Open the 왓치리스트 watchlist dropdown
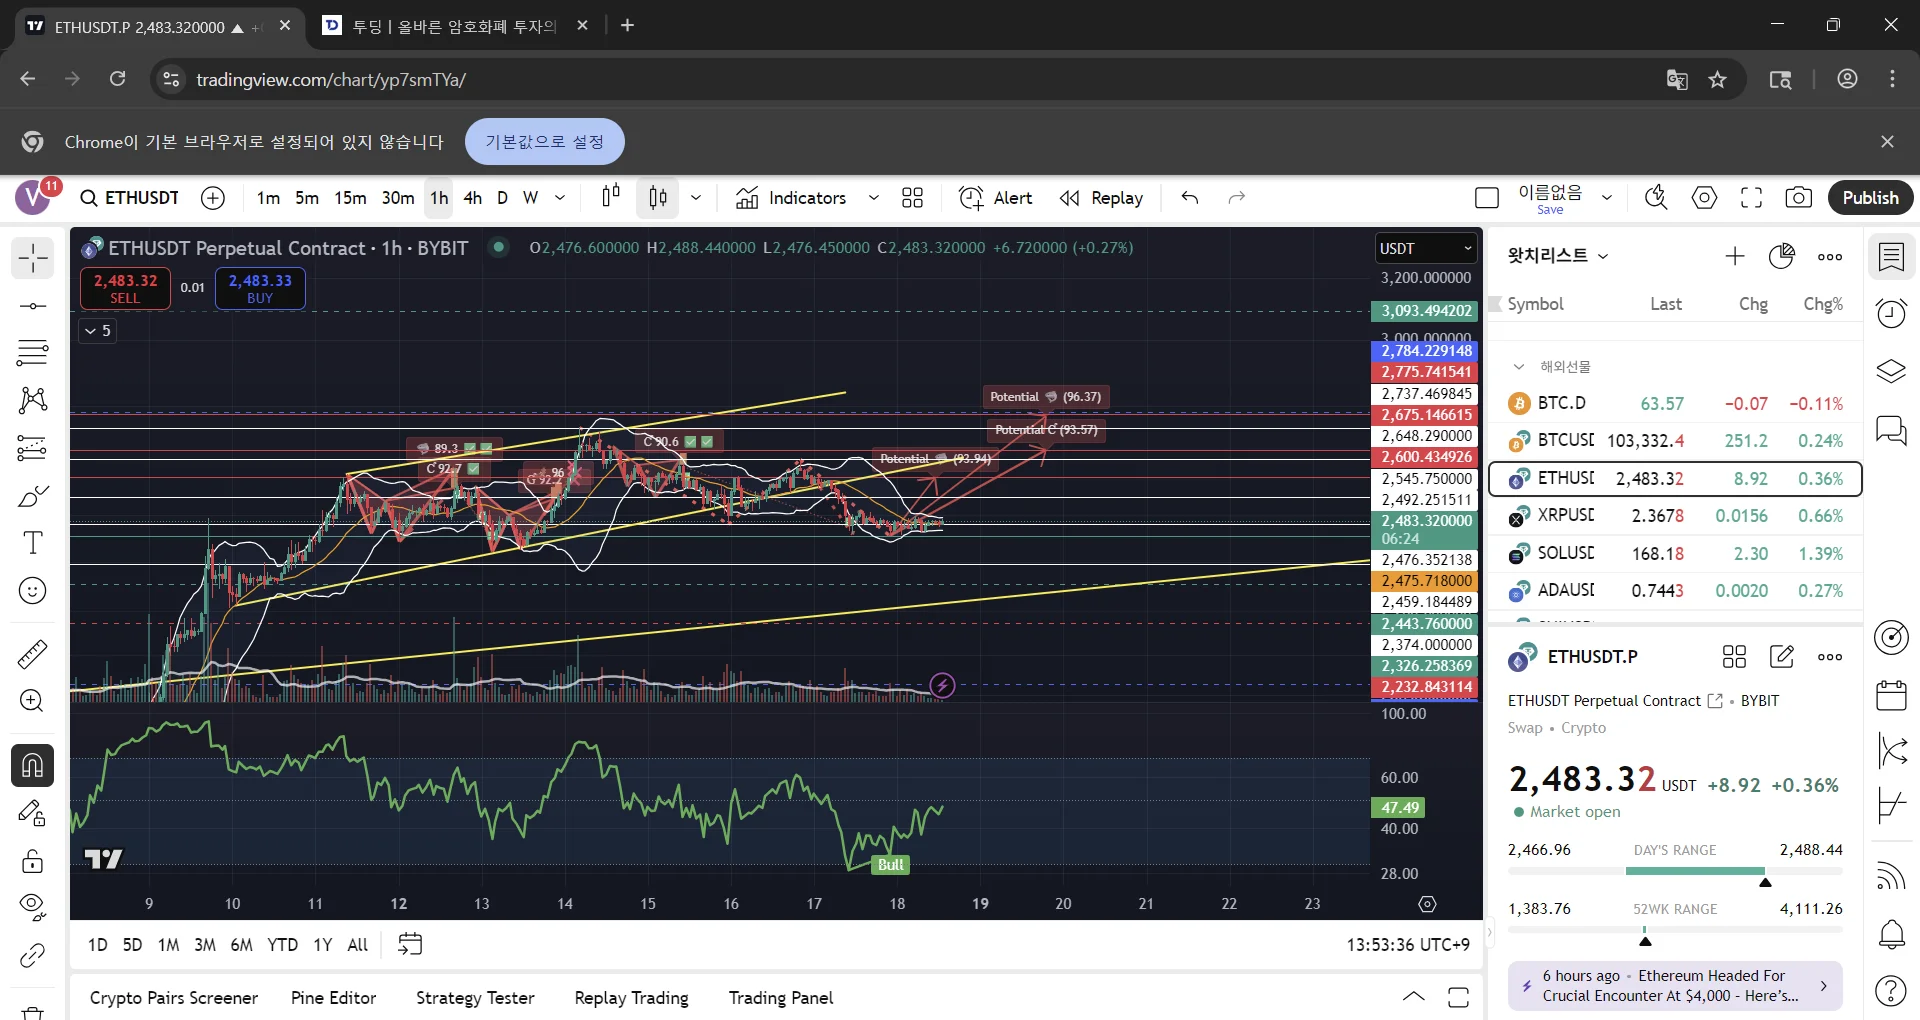Screen dimensions: 1920x1020 point(1558,256)
